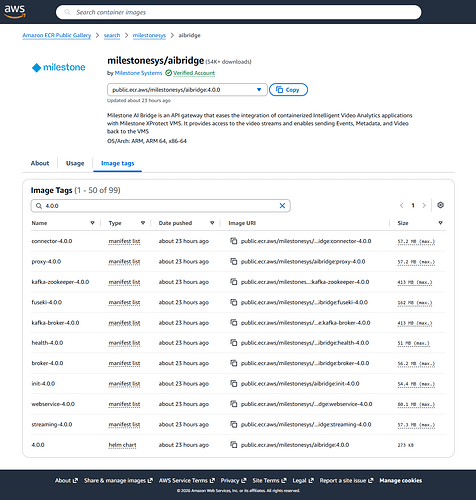Select the Image tags tab

(118, 163)
